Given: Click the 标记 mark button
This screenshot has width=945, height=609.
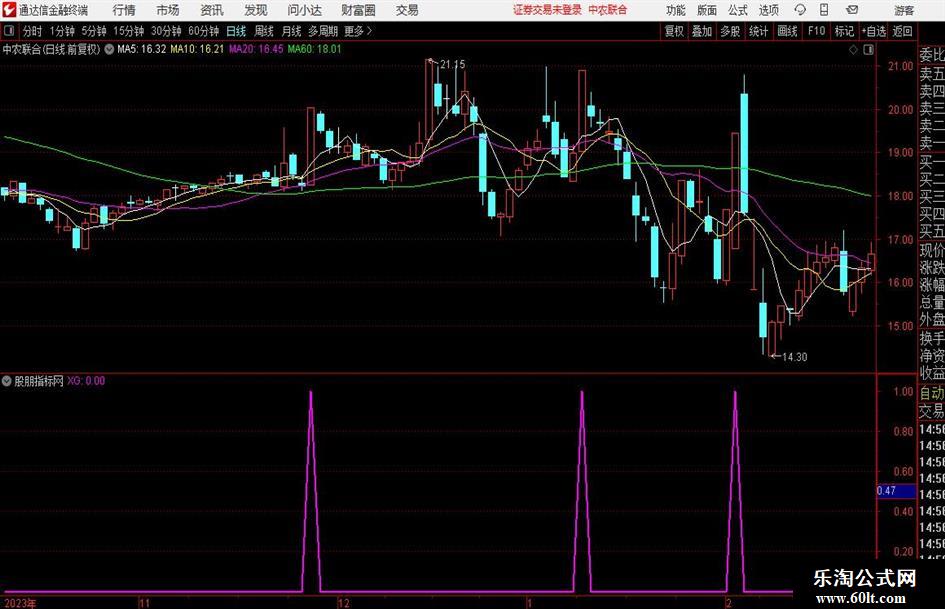Looking at the screenshot, I should [x=844, y=31].
